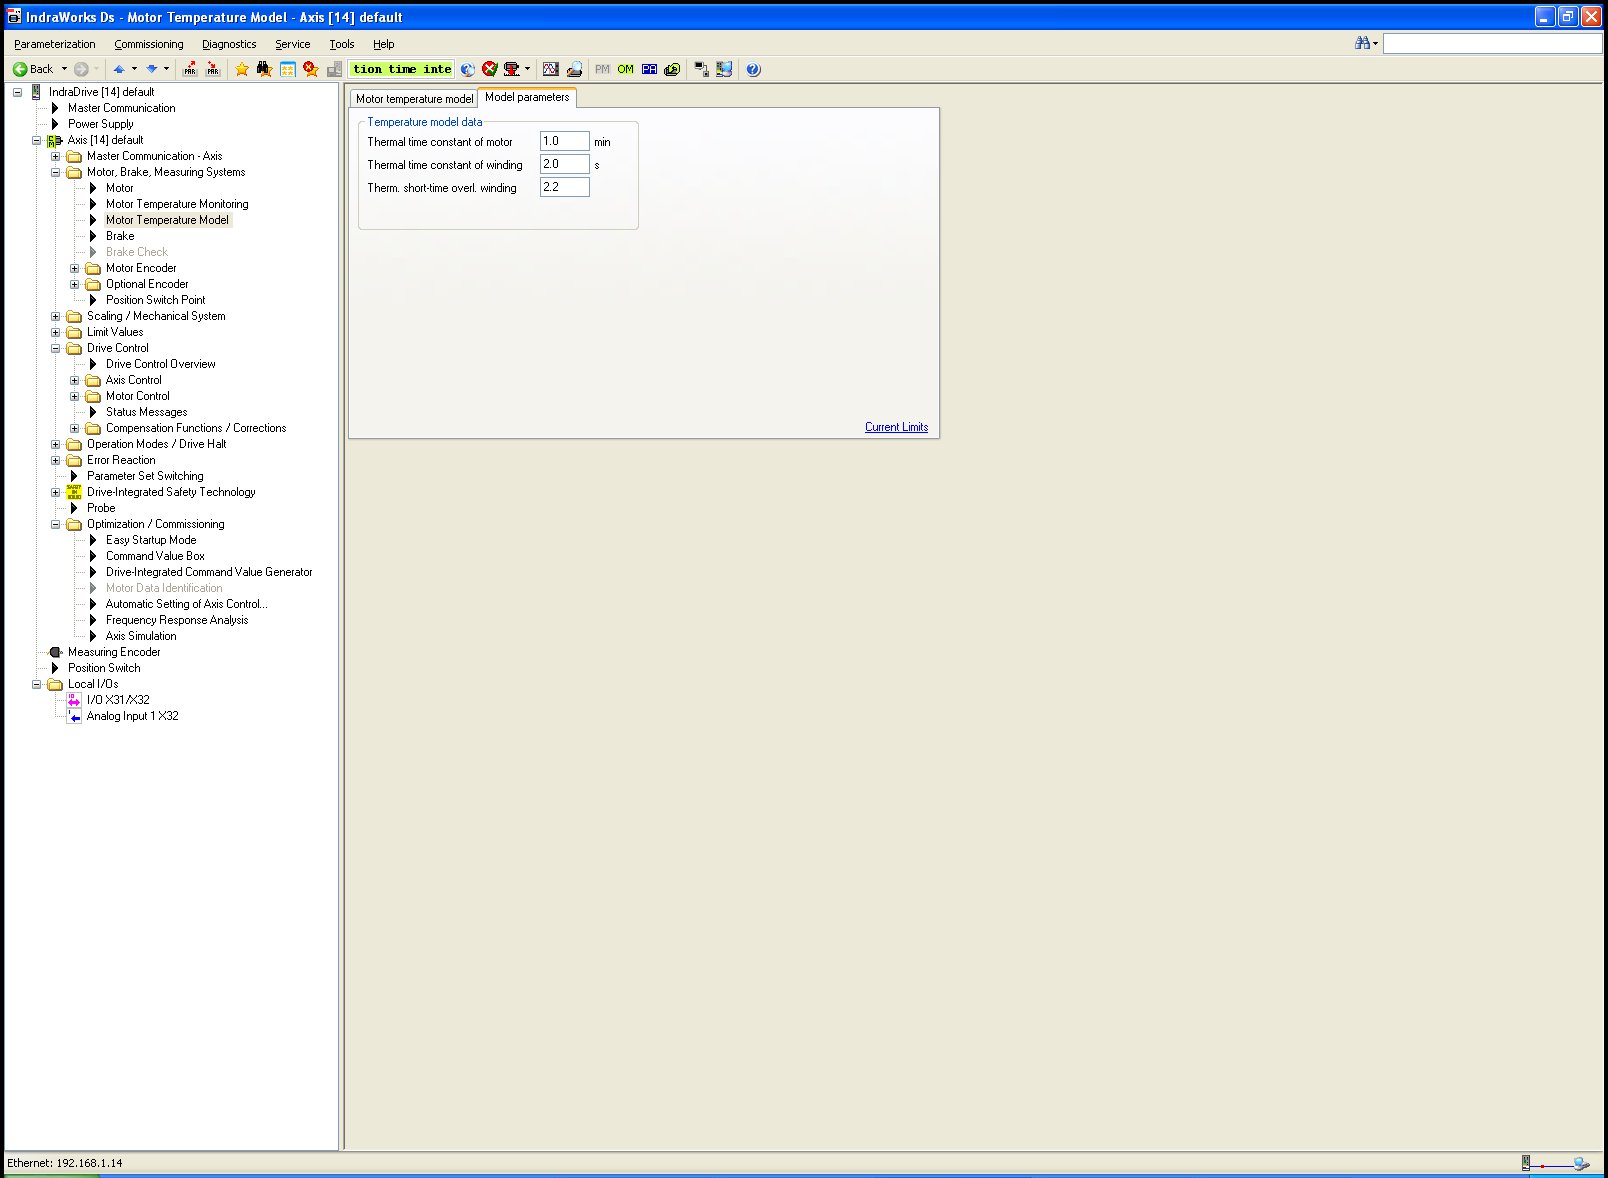Open the Back button history dropdown arrow
Image resolution: width=1608 pixels, height=1178 pixels.
[x=64, y=69]
